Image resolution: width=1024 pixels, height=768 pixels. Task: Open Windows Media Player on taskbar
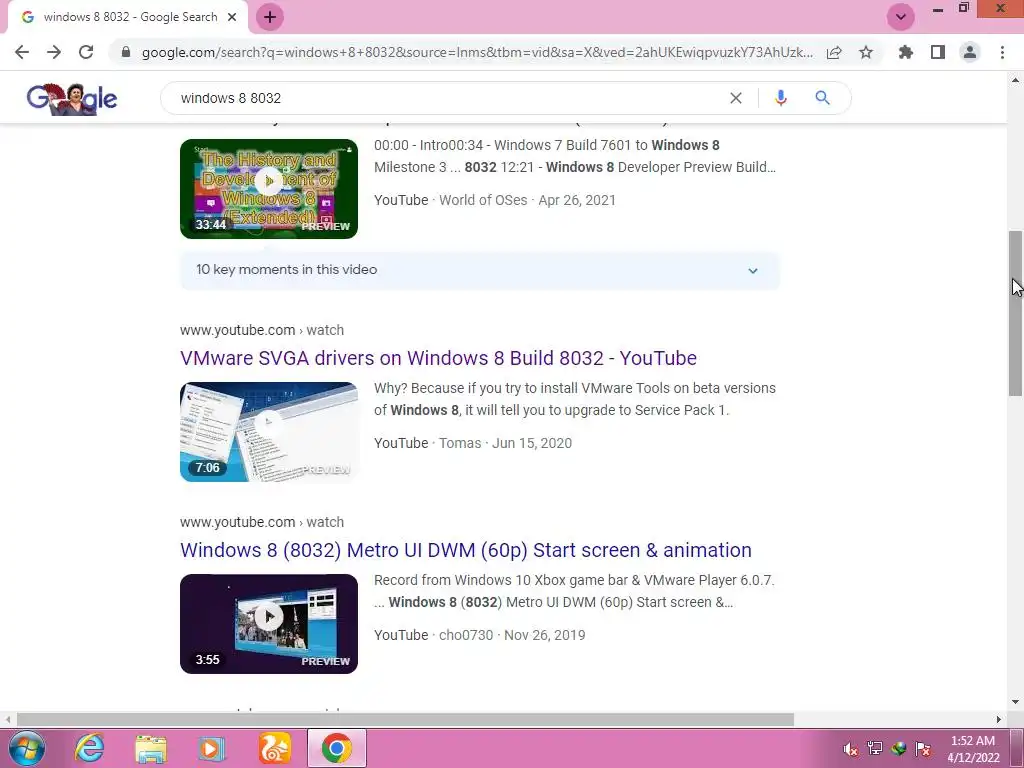tap(212, 749)
